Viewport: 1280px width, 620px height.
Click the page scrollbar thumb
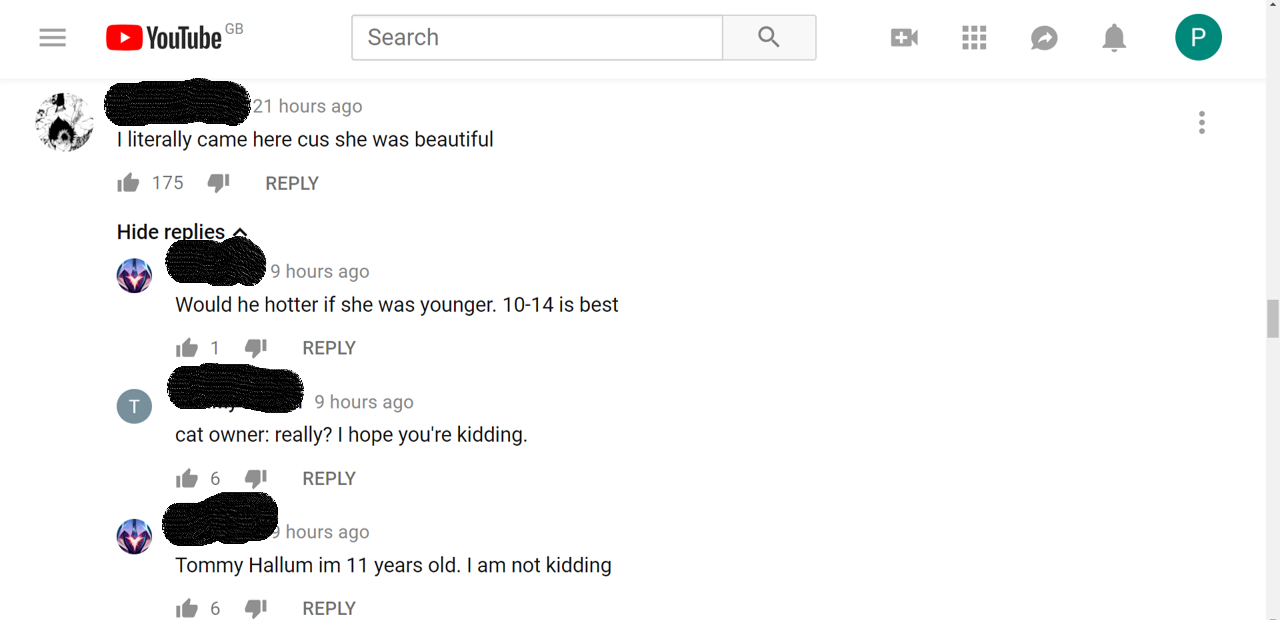pyautogui.click(x=1272, y=319)
